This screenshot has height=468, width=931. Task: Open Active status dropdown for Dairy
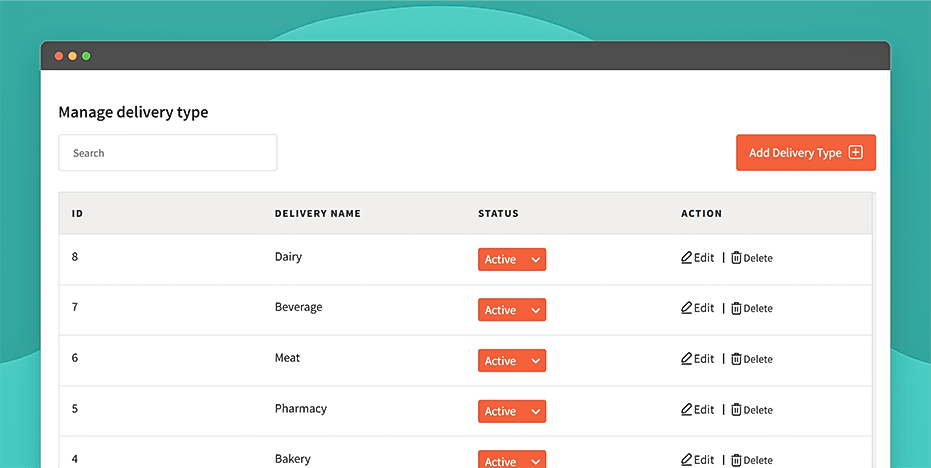pos(512,260)
